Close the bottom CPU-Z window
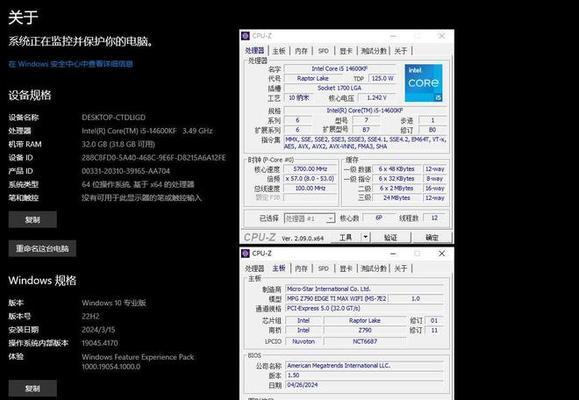 tap(441, 253)
